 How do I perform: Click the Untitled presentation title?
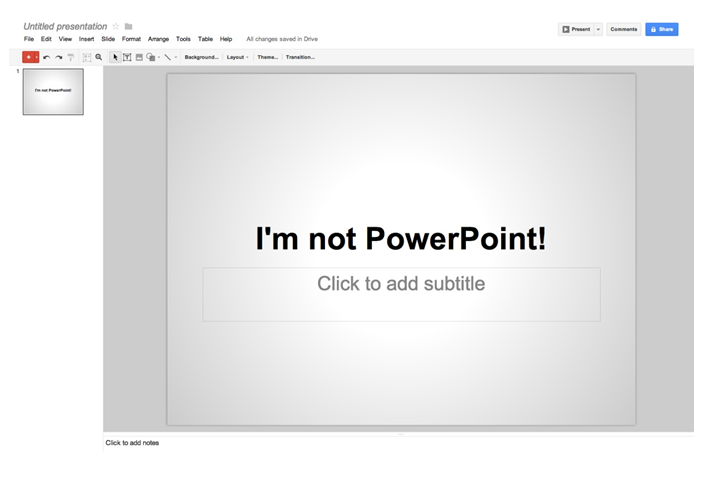pyautogui.click(x=65, y=26)
